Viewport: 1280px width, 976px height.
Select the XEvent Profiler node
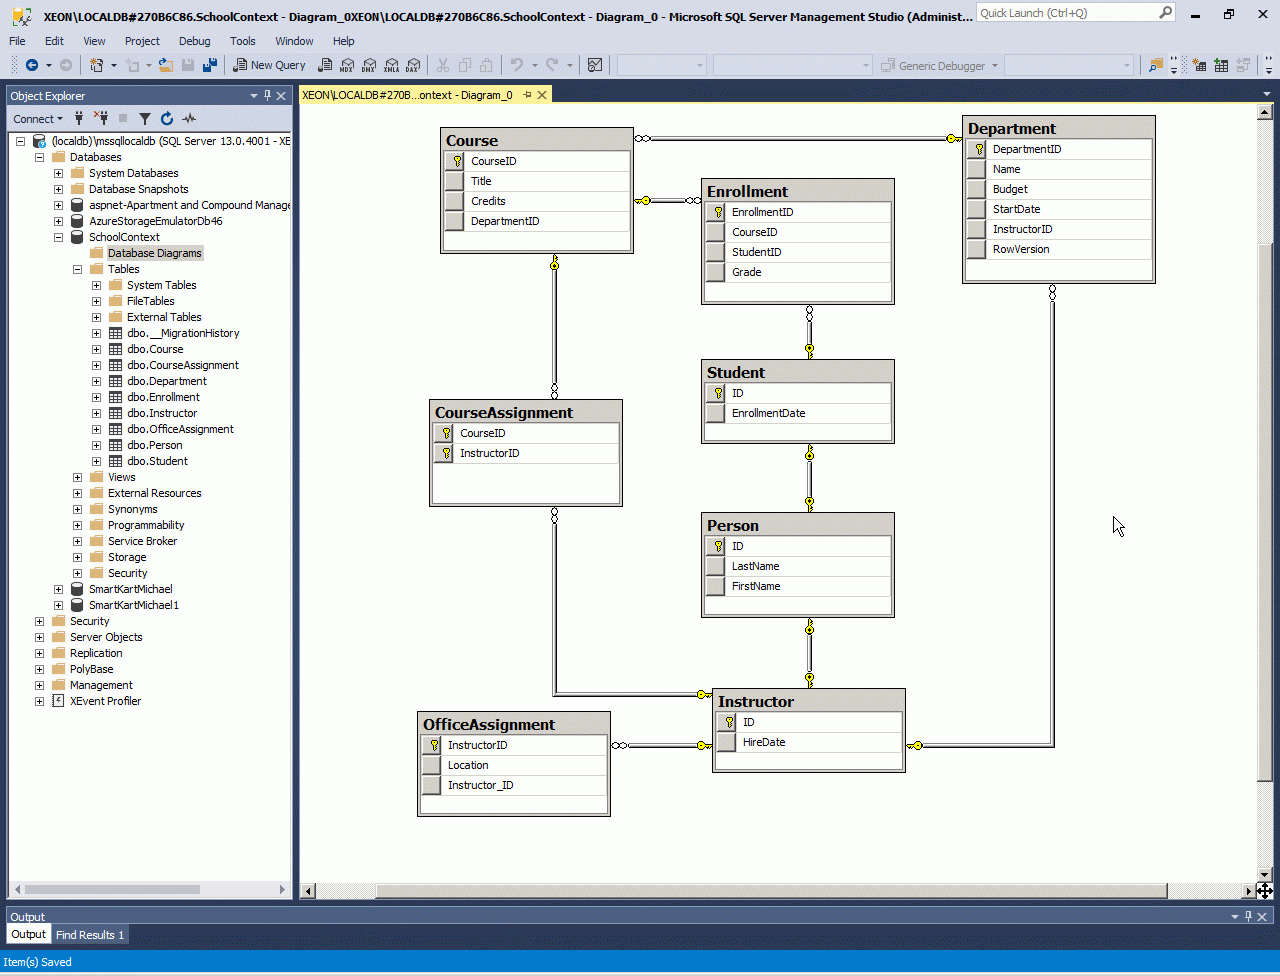(105, 701)
